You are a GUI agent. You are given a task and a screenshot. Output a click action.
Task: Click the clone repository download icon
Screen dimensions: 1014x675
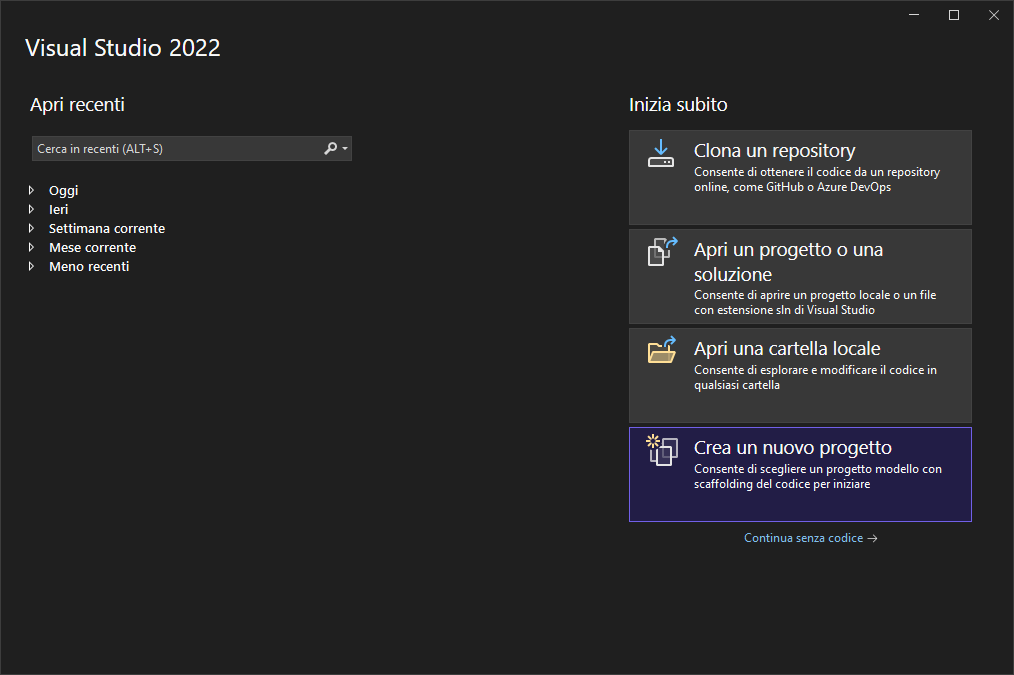click(x=661, y=153)
